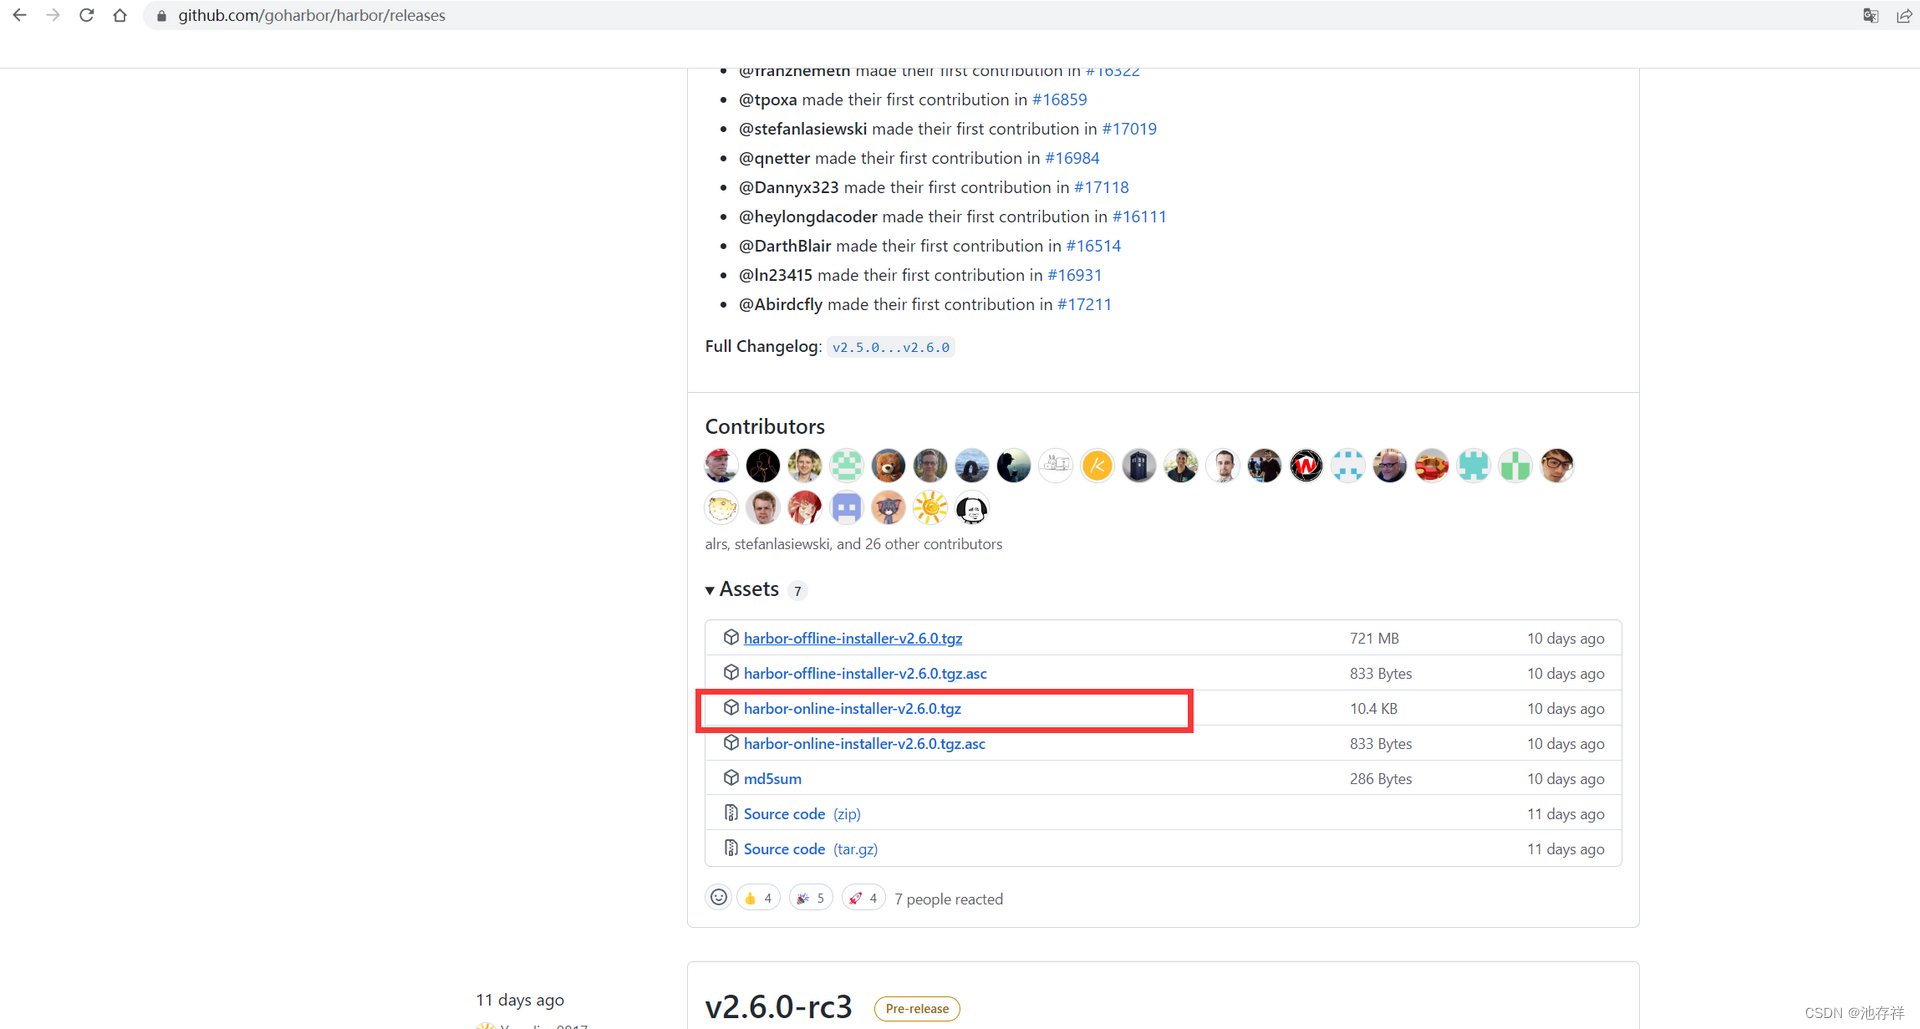Image resolution: width=1920 pixels, height=1029 pixels.
Task: Open @Abirdcfly profile mention
Action: click(781, 304)
